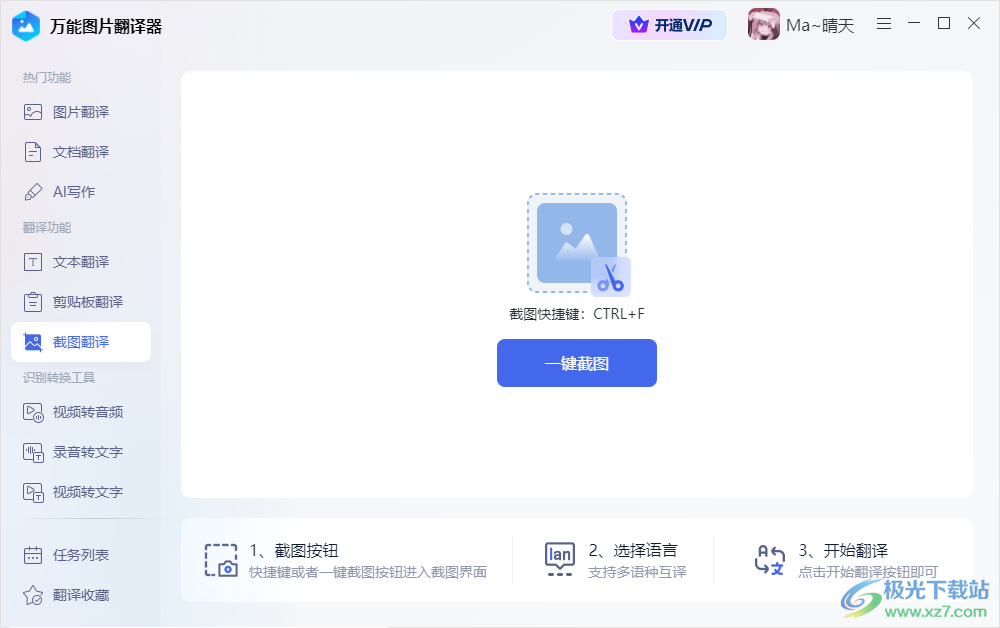
Task: Open the 文档翻译 document icon
Action: pos(33,152)
